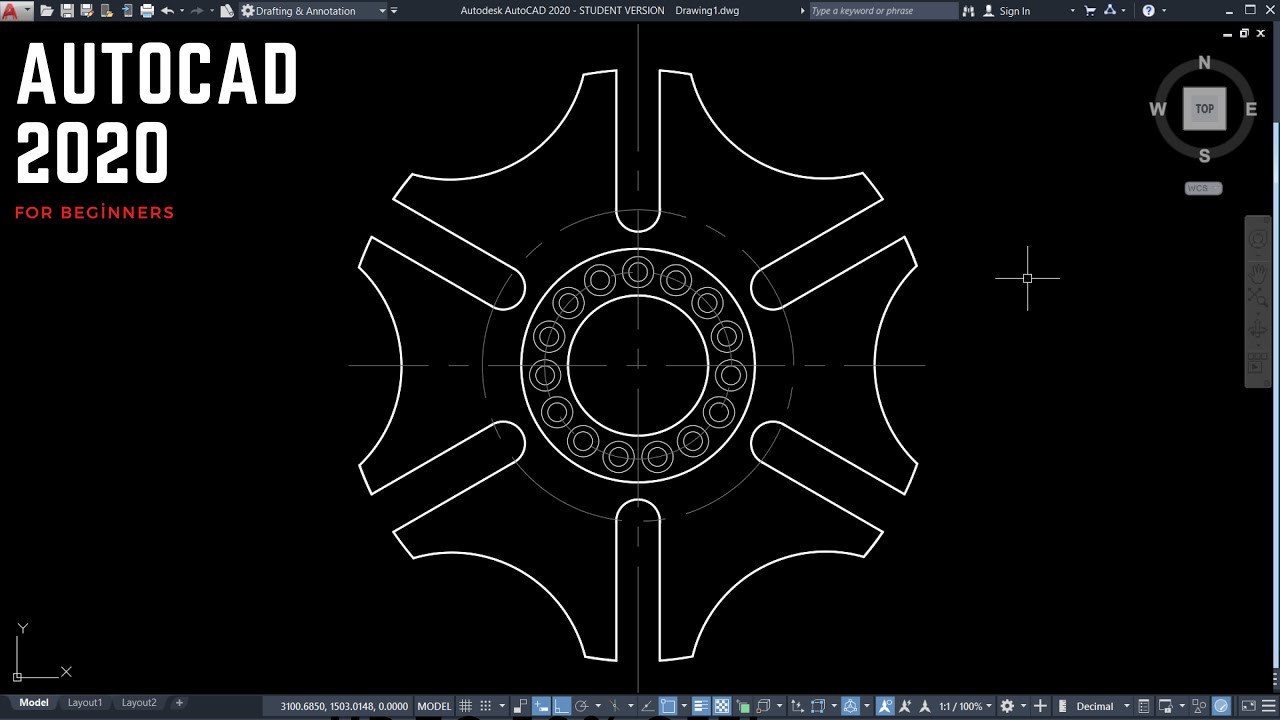Image resolution: width=1280 pixels, height=720 pixels.
Task: Open Object Snap settings dropdown arrow
Action: click(x=684, y=706)
